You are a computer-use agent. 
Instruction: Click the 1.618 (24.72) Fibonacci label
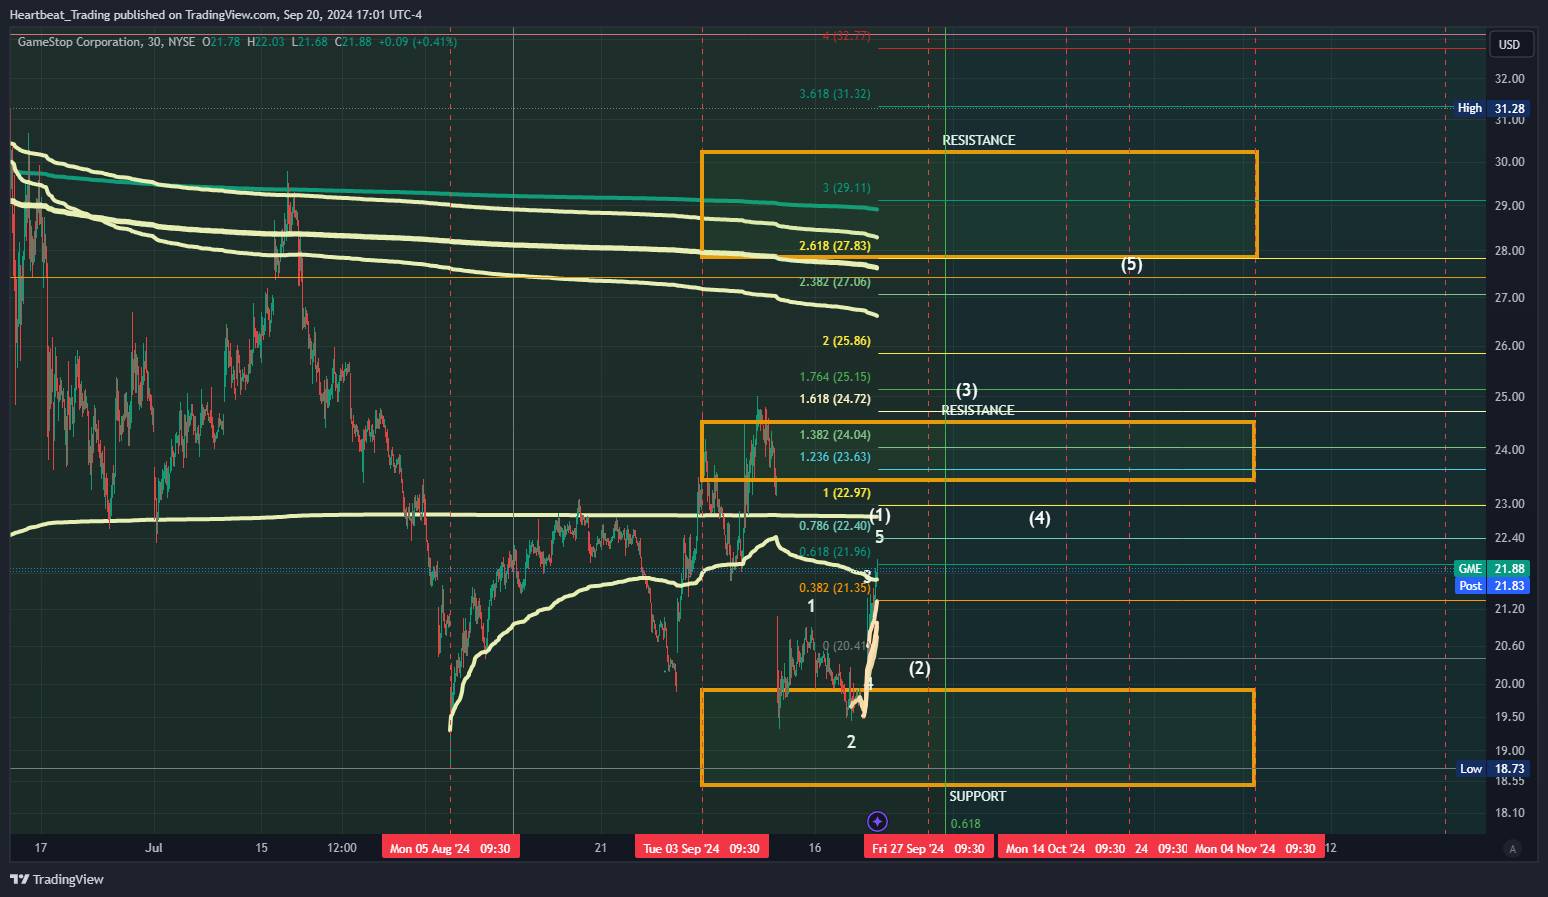tap(835, 399)
